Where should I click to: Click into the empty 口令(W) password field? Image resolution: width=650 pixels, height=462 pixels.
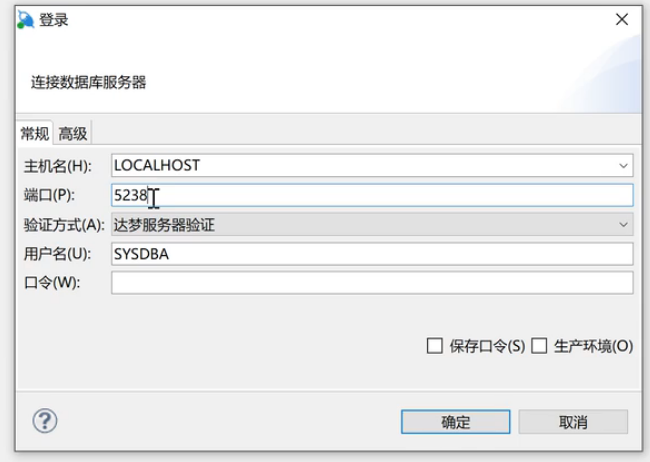(x=372, y=283)
